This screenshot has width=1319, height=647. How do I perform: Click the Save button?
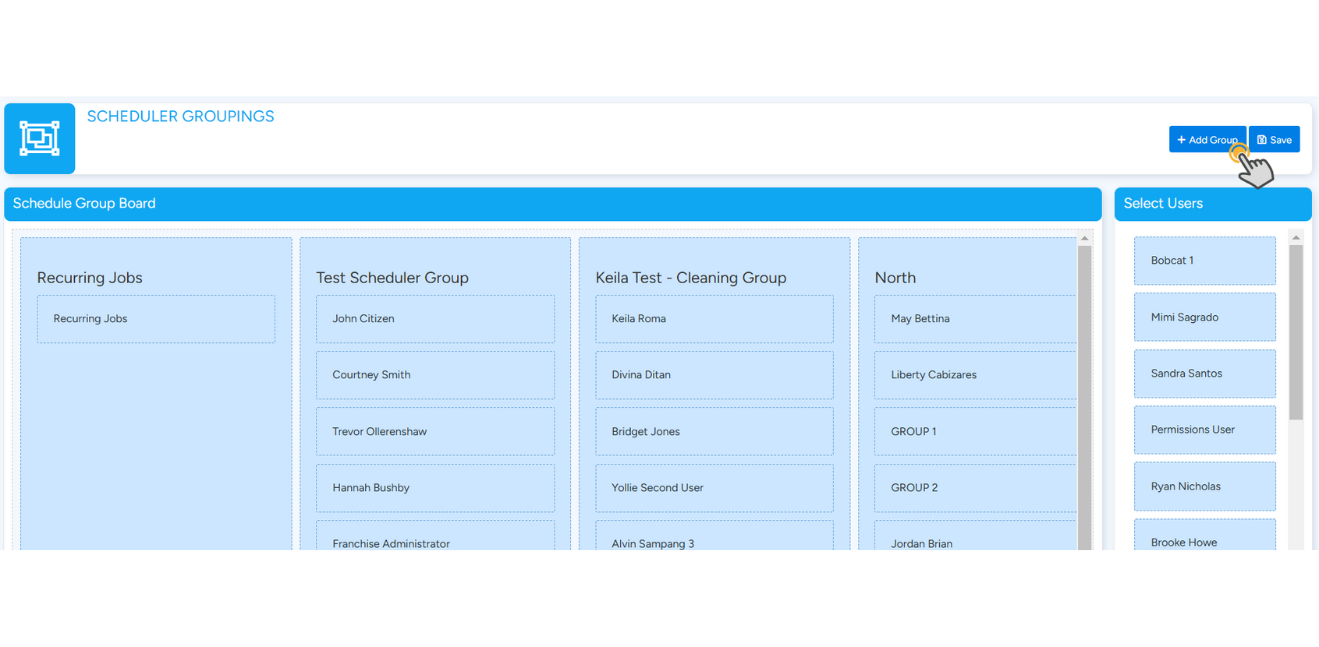click(x=1274, y=140)
